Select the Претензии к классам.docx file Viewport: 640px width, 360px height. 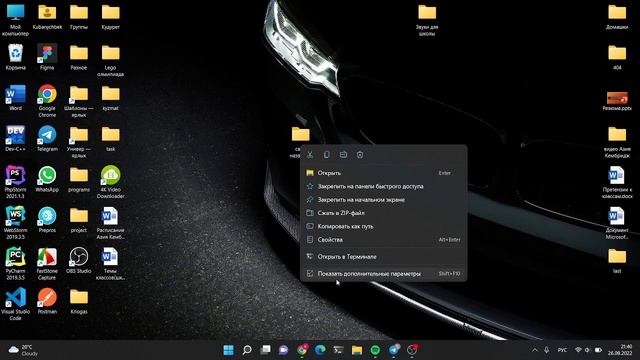coord(617,182)
